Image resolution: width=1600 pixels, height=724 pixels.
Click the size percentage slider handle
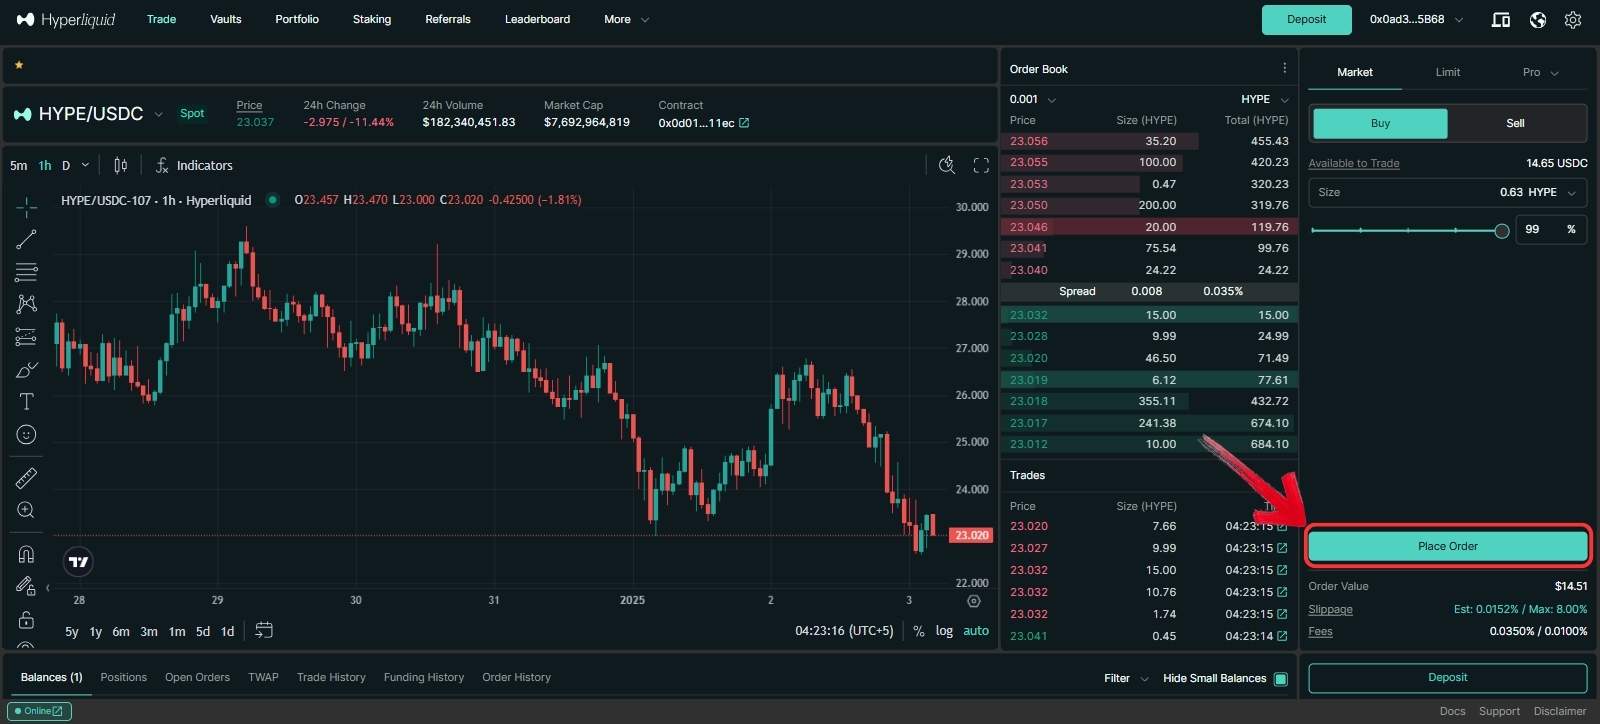pyautogui.click(x=1501, y=231)
